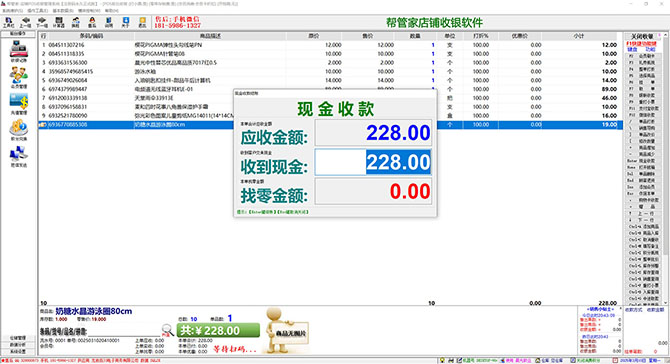Select row with barcode 359685749685415

(x=330, y=71)
